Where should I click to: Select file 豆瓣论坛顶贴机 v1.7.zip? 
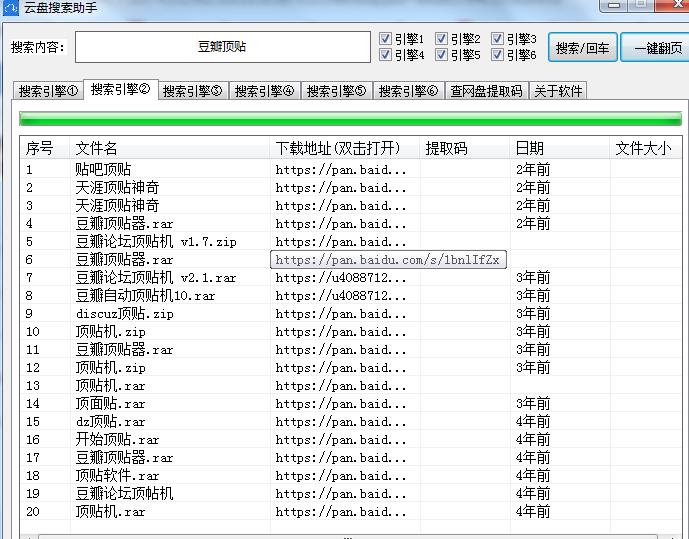pyautogui.click(x=156, y=242)
